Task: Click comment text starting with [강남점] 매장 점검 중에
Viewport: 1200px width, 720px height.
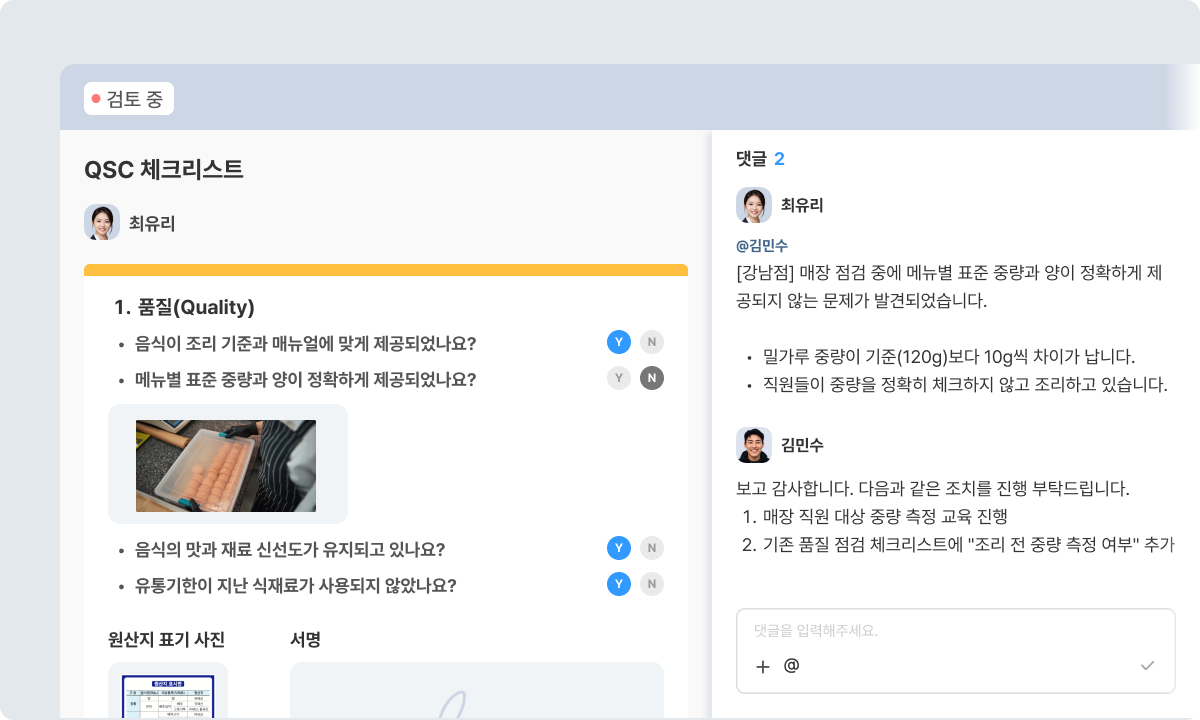Action: [x=948, y=286]
